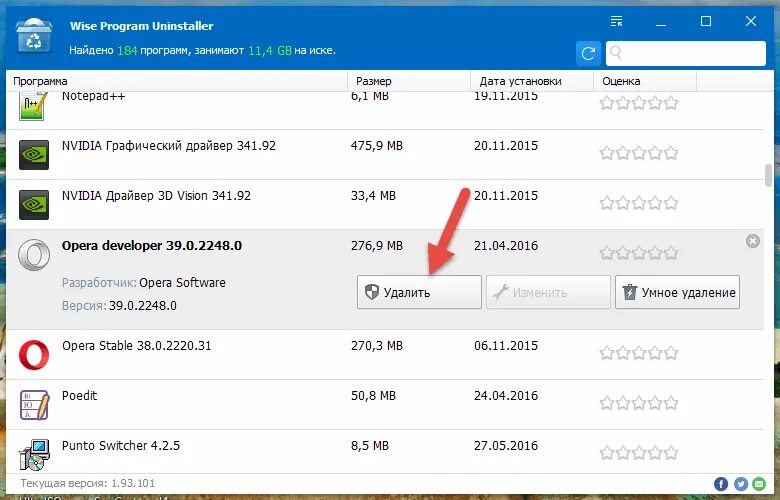The width and height of the screenshot is (780, 500).
Task: Rate Opera developer with one star
Action: pyautogui.click(x=607, y=253)
